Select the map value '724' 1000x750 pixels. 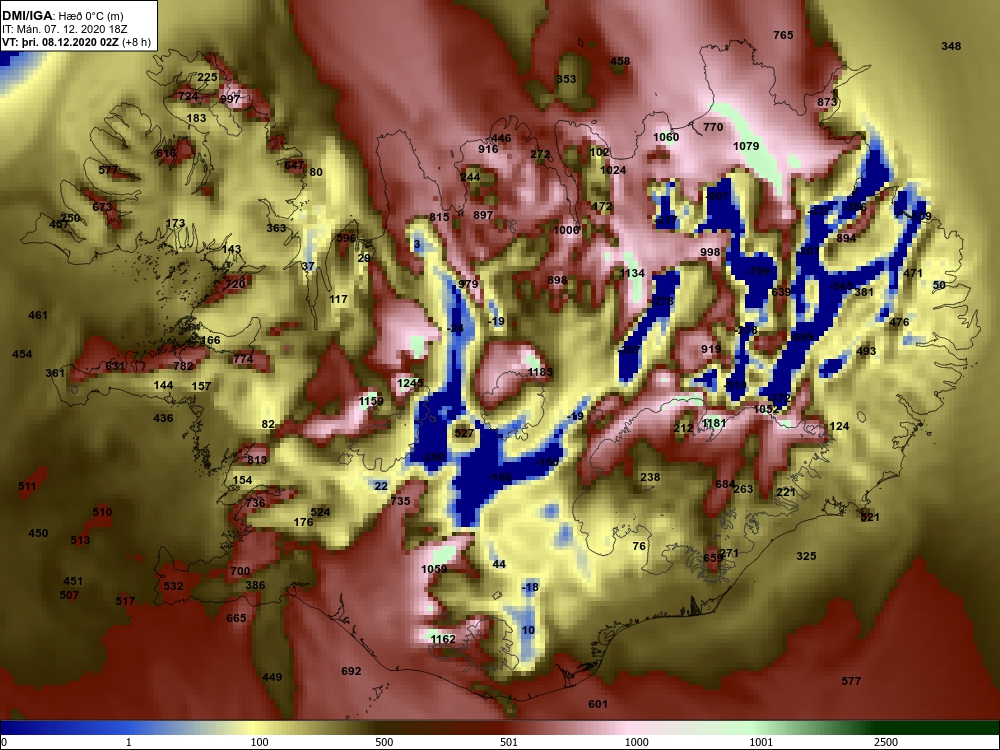pos(188,96)
